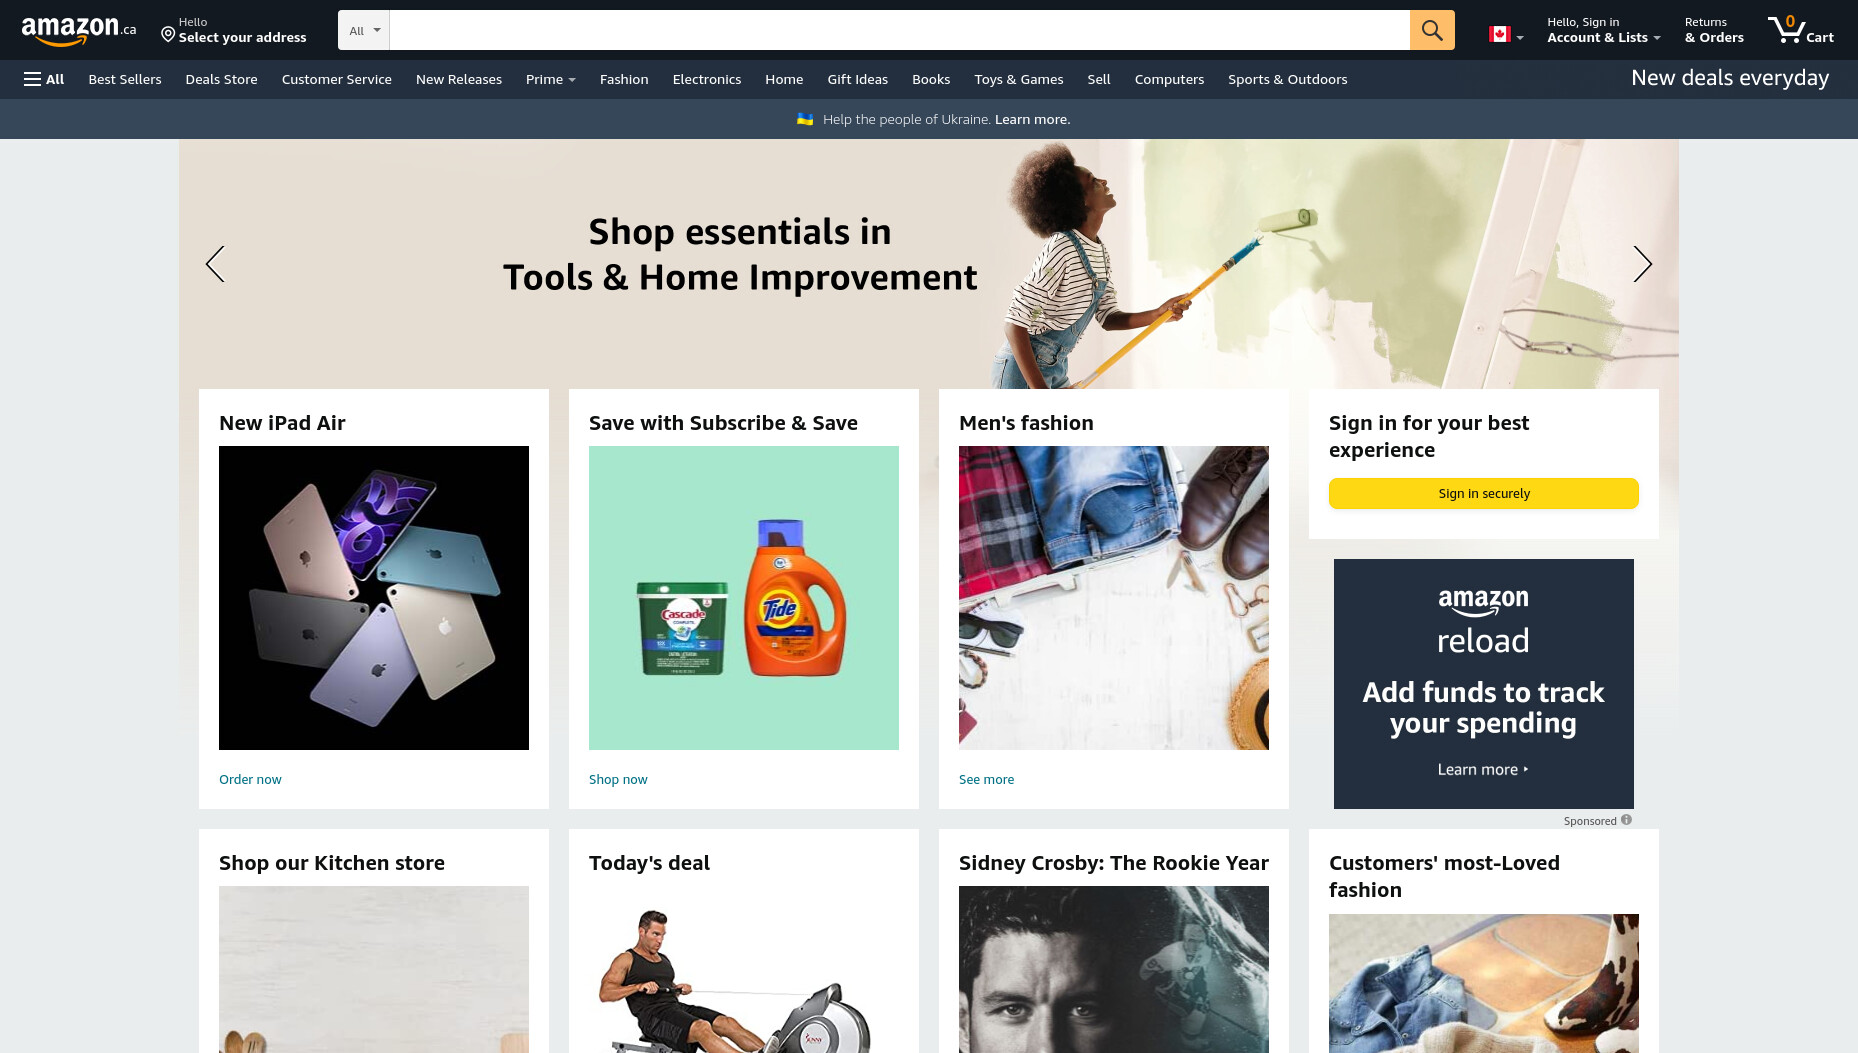Expand the Account & Lists menu
The width and height of the screenshot is (1858, 1053).
point(1603,30)
